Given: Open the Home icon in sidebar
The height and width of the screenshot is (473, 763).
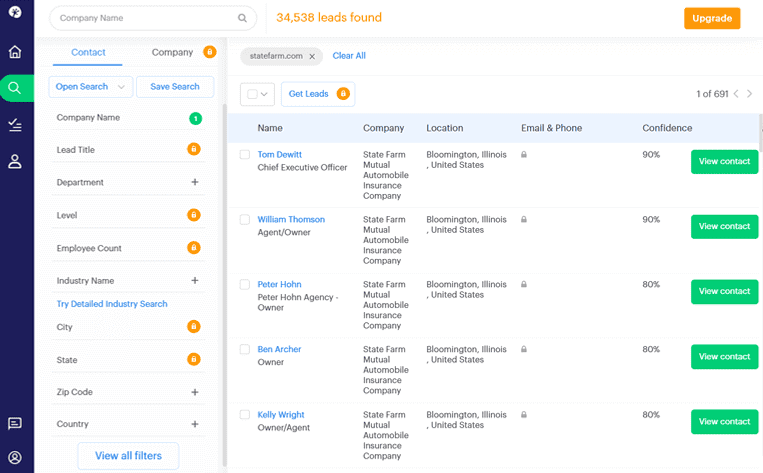Looking at the screenshot, I should point(15,52).
